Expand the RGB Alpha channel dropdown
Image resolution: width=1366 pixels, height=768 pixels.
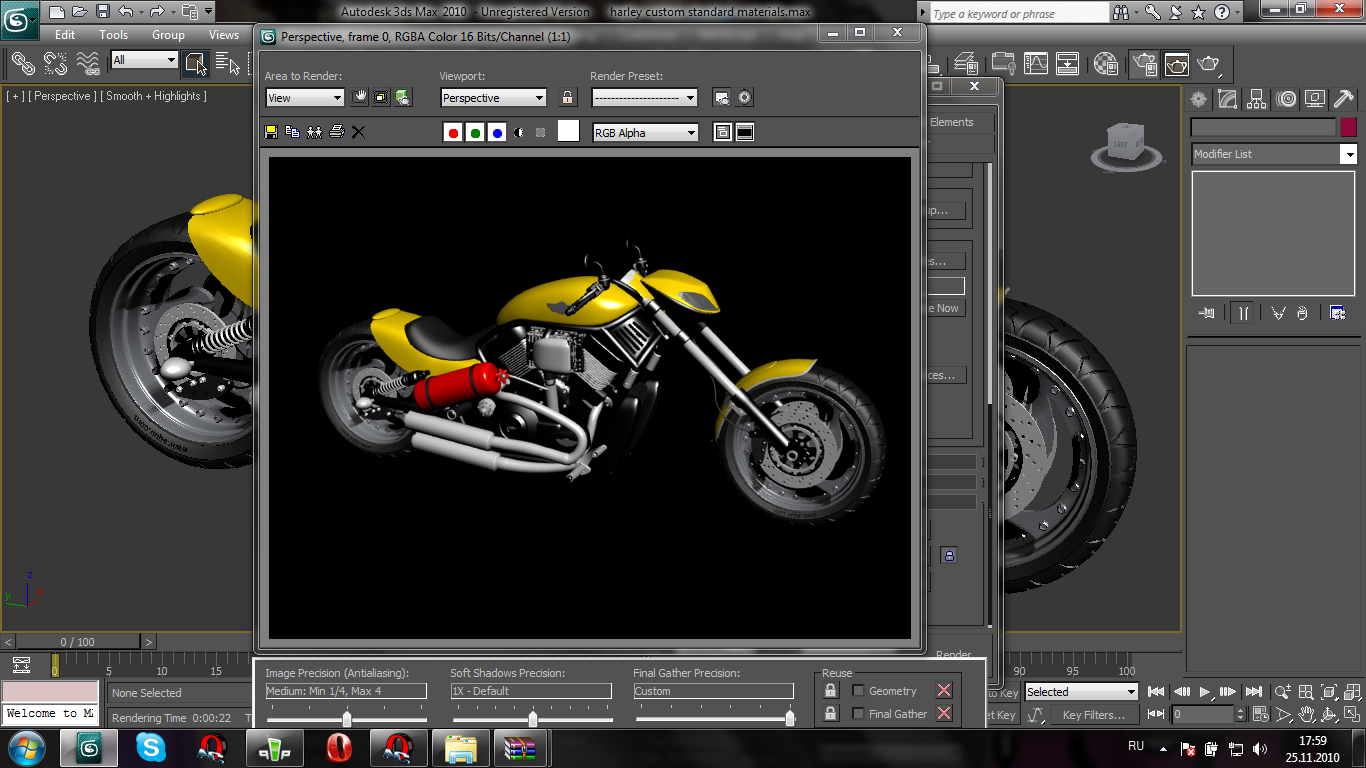[646, 133]
